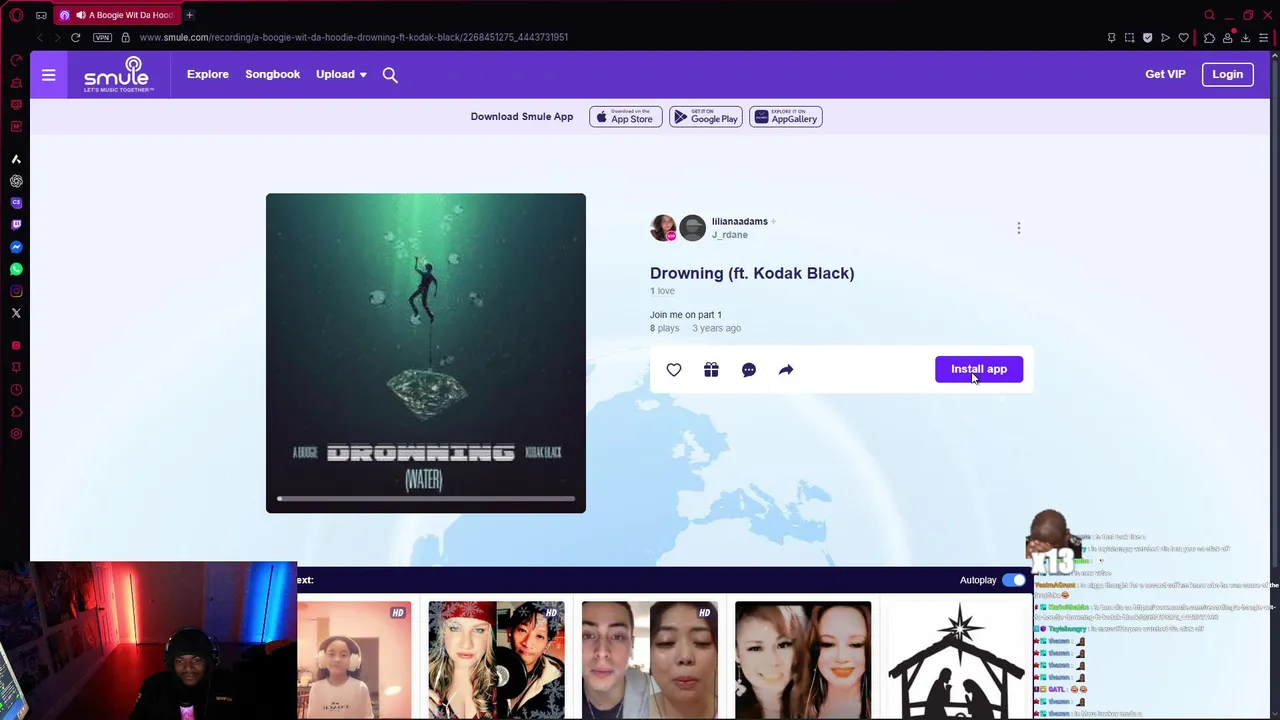Toggle the Autoplay switch
The height and width of the screenshot is (720, 1280).
1014,580
